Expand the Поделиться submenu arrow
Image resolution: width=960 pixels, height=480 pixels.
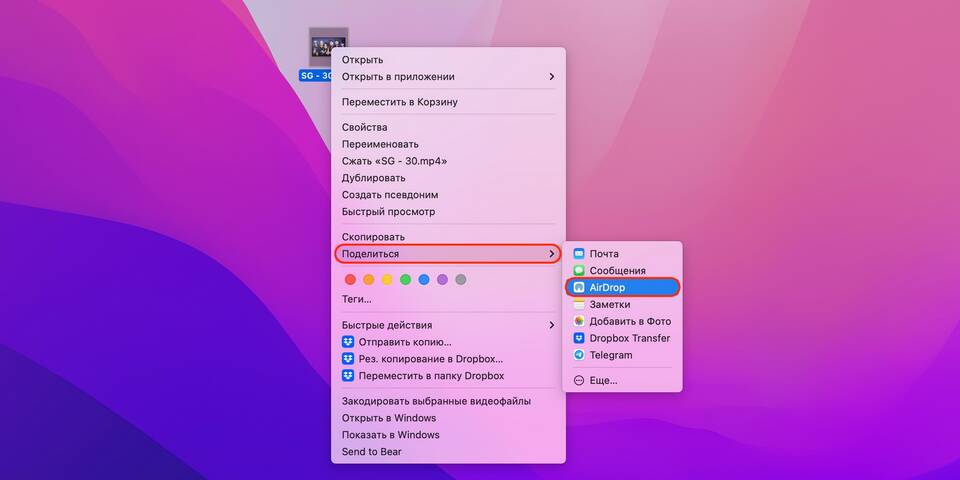tap(552, 253)
